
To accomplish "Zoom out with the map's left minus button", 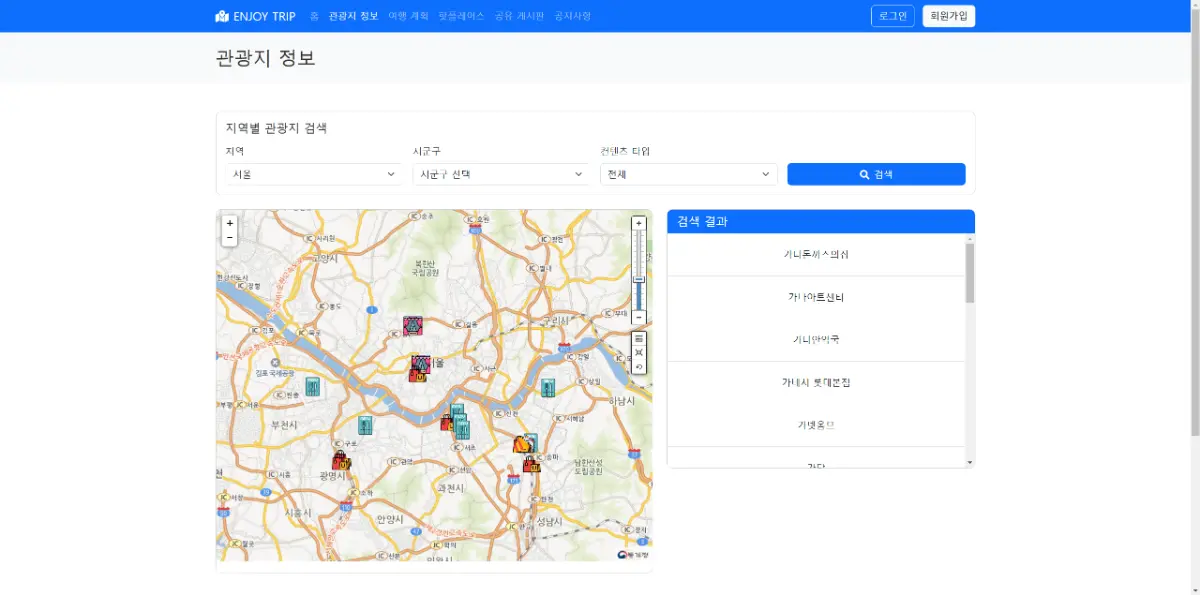I will pyautogui.click(x=230, y=238).
